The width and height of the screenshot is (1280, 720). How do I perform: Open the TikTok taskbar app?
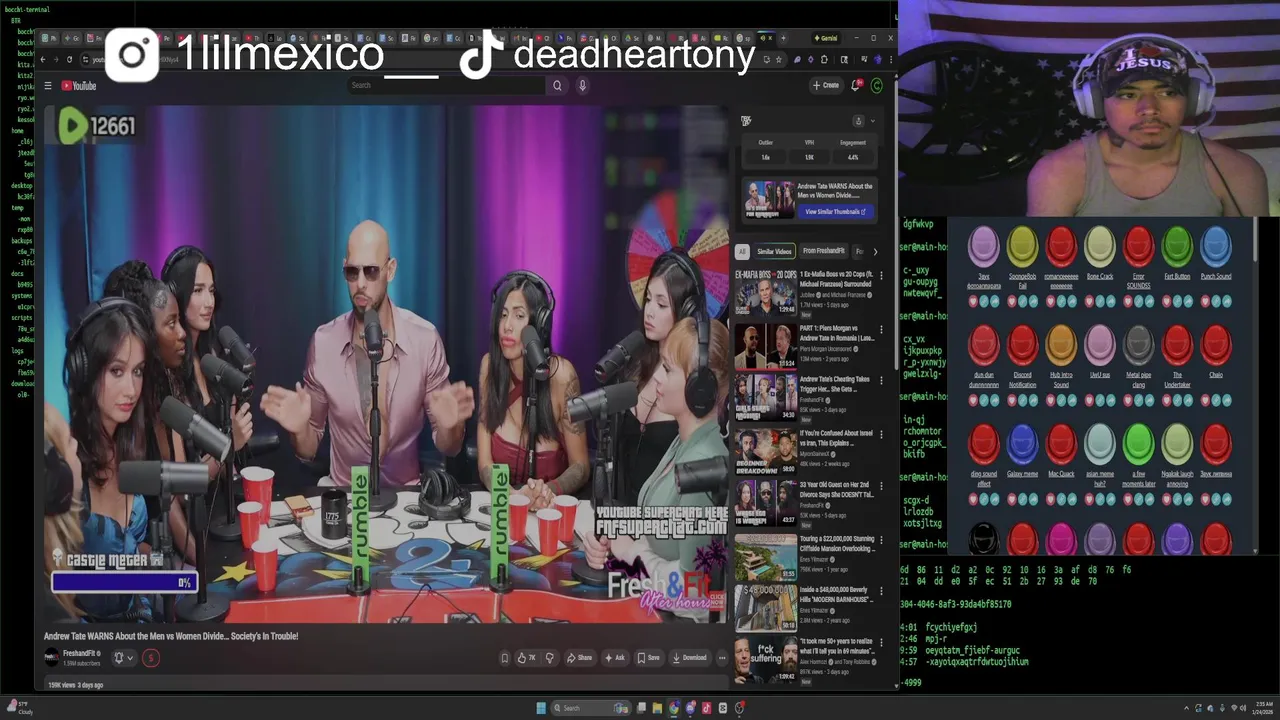click(706, 708)
